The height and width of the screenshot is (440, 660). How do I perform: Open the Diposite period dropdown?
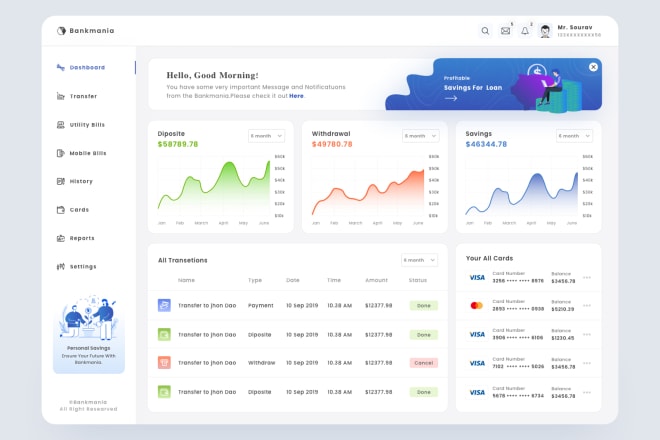pos(266,136)
